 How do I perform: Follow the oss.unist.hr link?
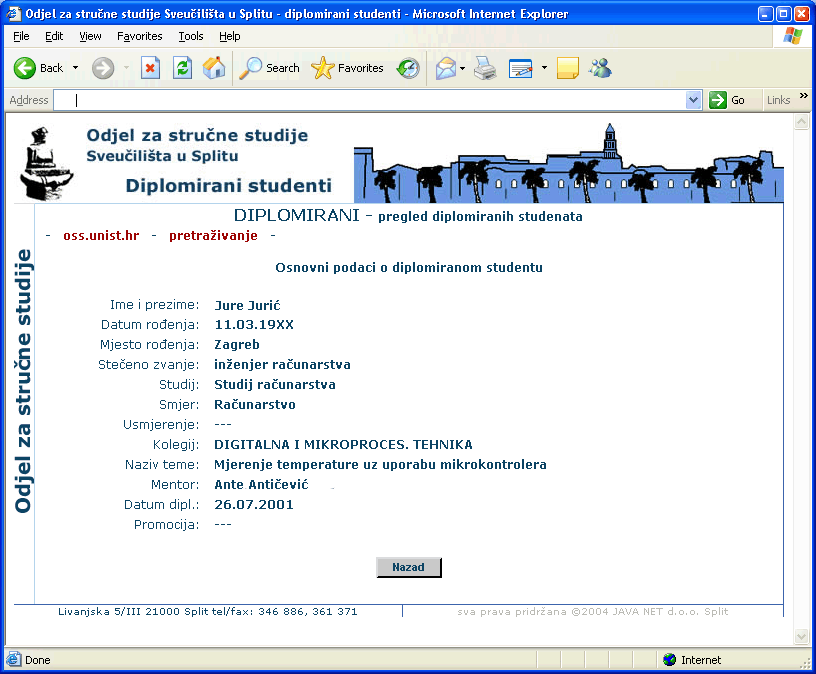[101, 236]
